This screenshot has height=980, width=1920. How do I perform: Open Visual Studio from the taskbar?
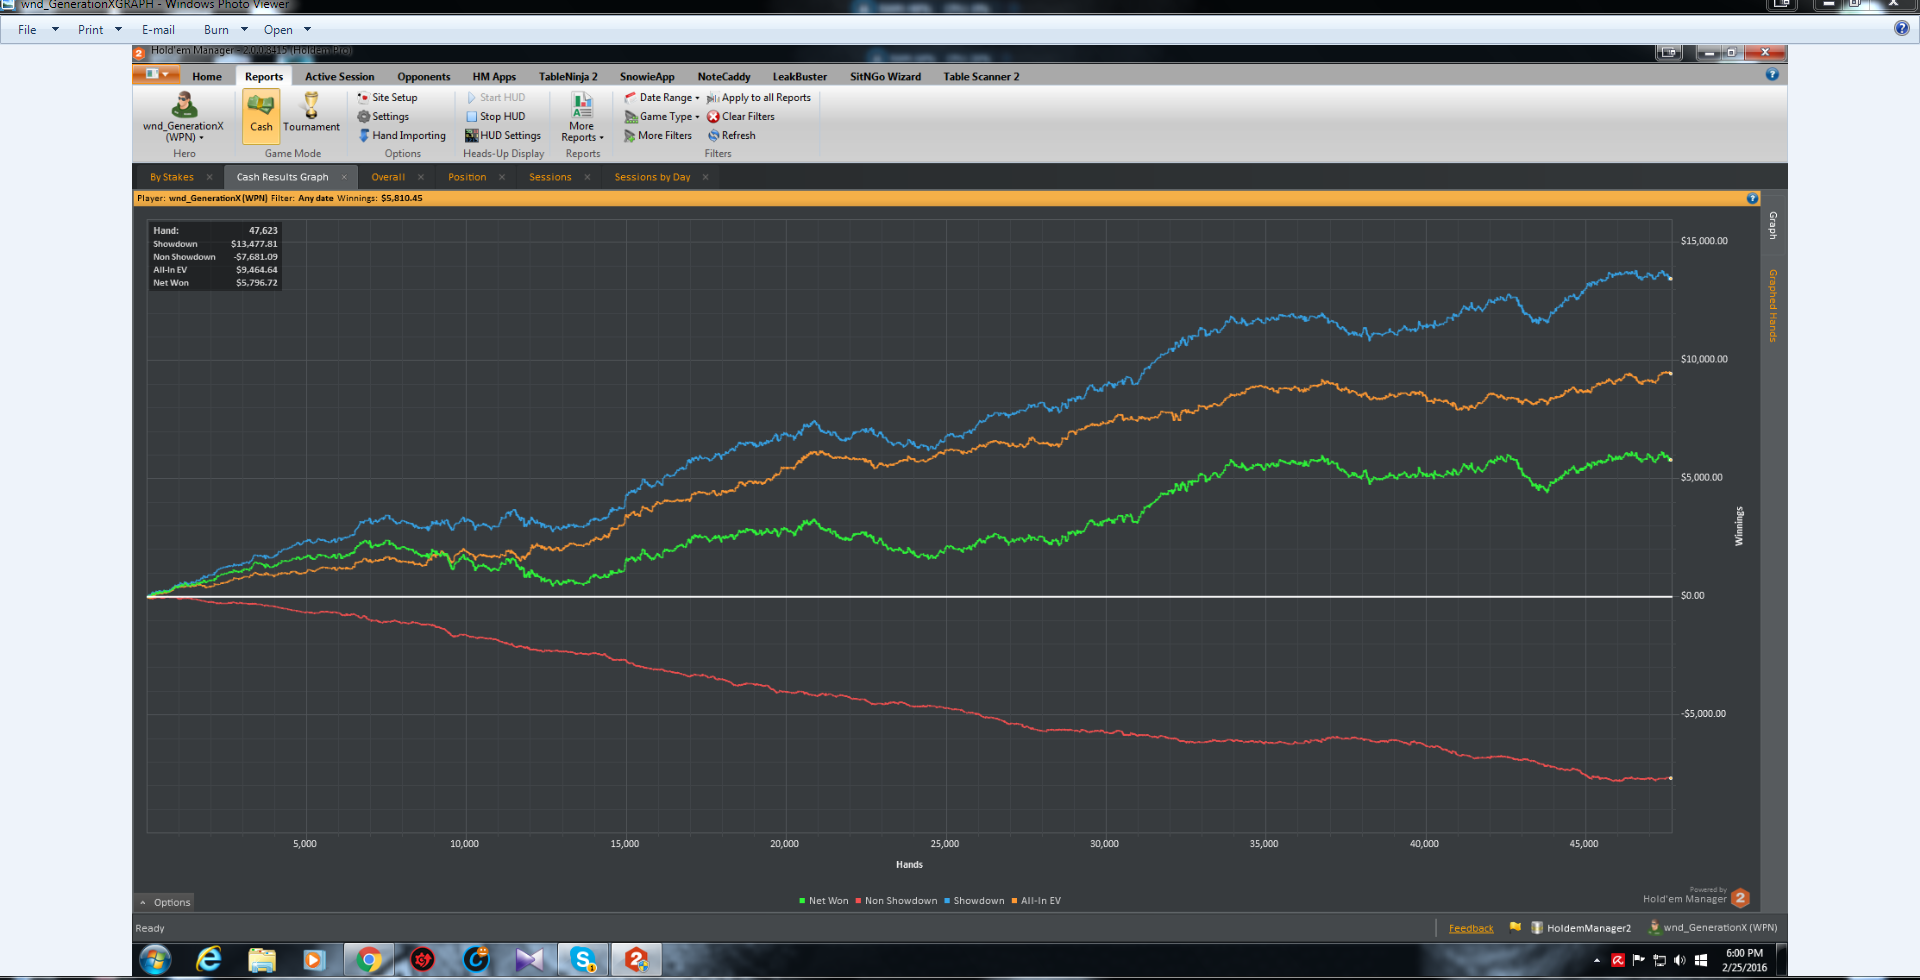click(529, 960)
